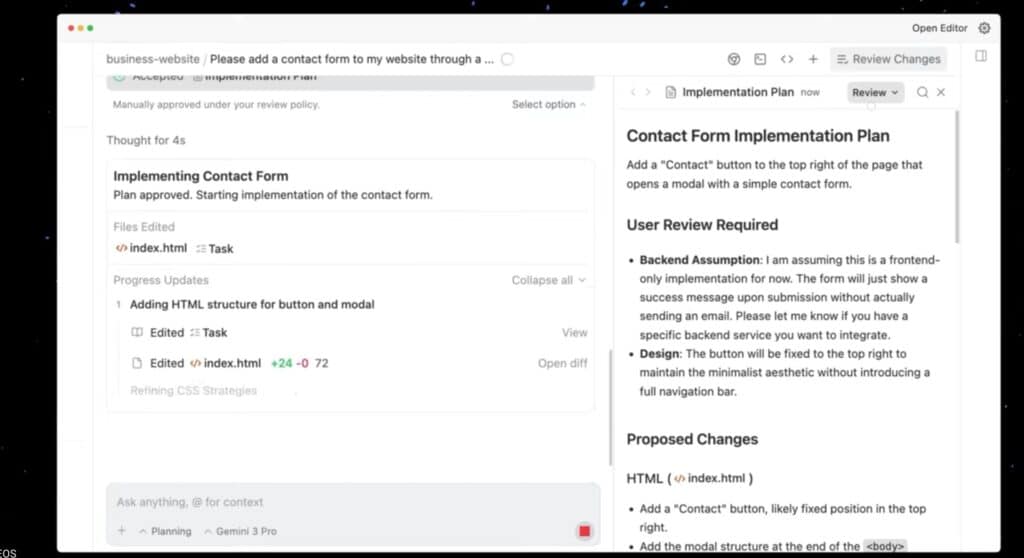Click the Review Changes button
Screen dimensions: 1024x558
[x=888, y=59]
